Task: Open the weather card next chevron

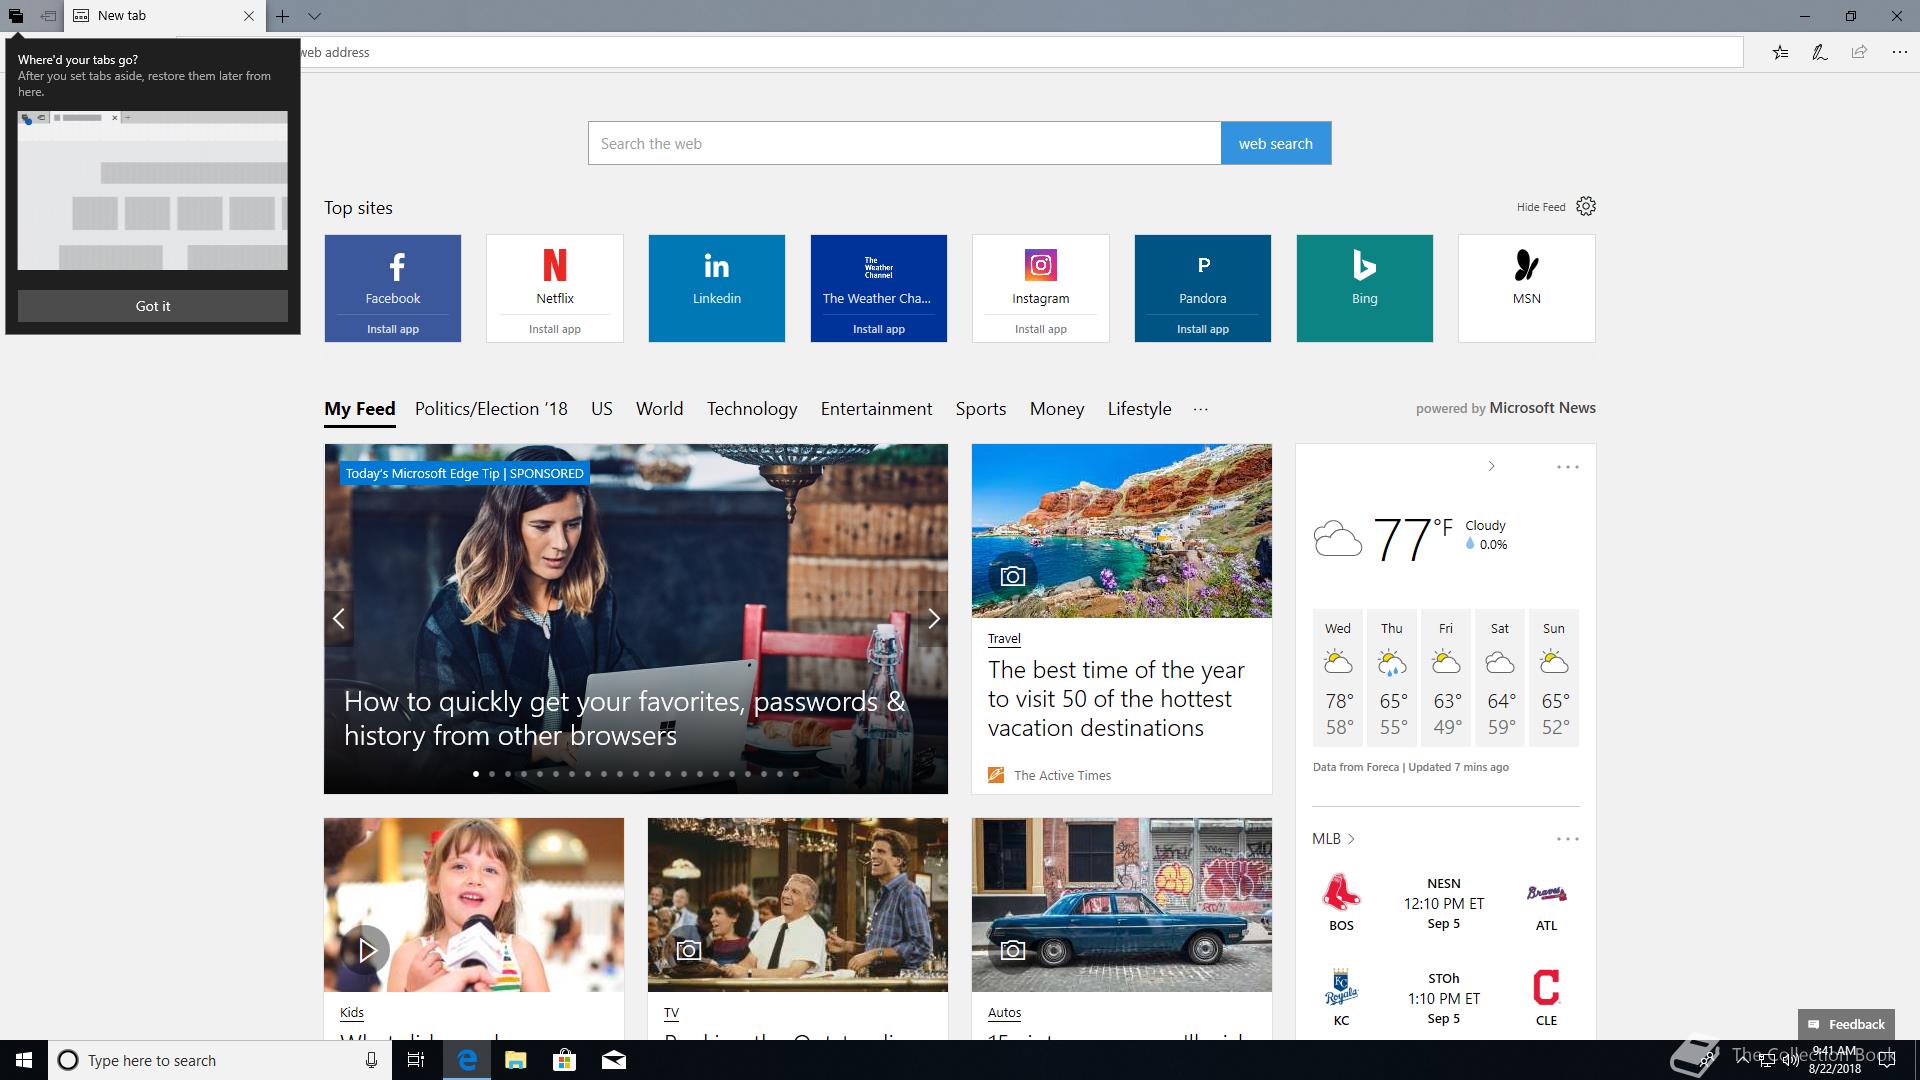Action: (x=1491, y=466)
